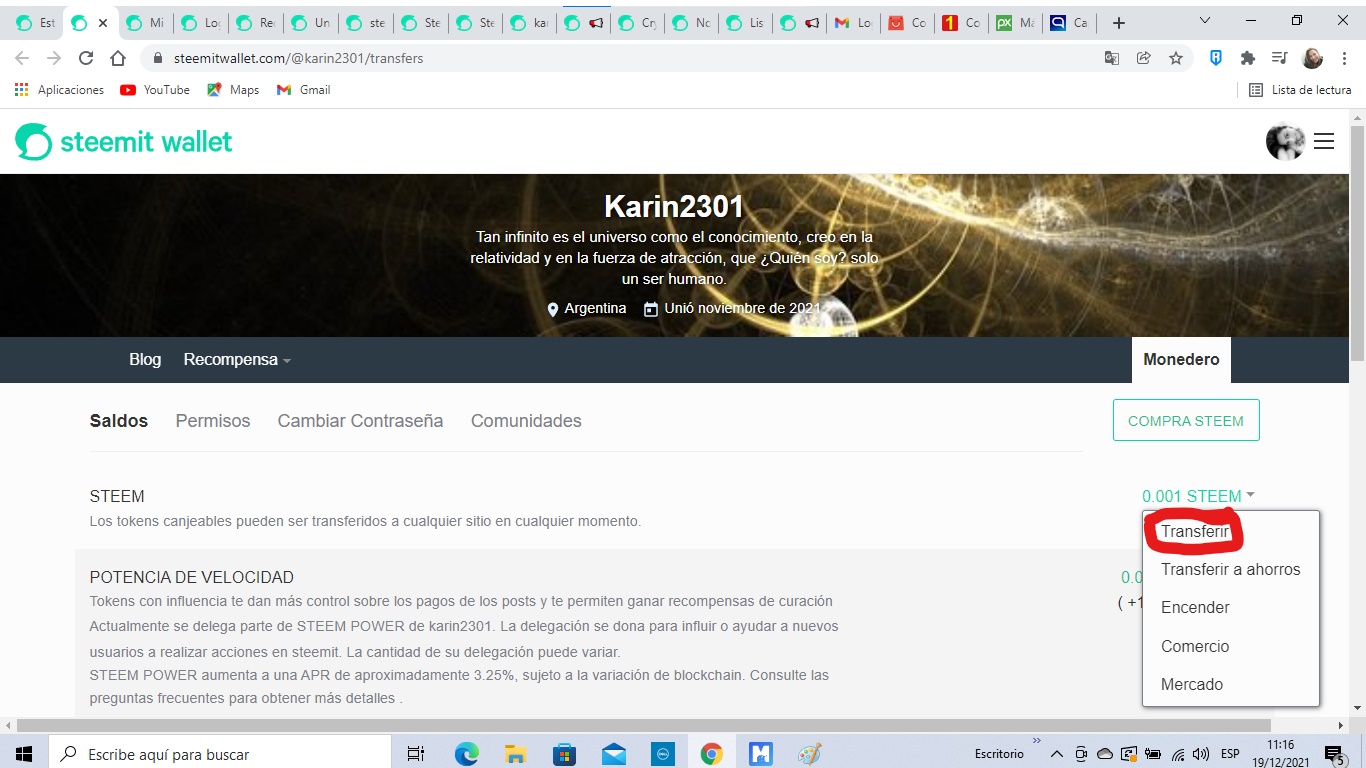1366x768 pixels.
Task: Reload the page with Chrome's refresh button
Action: 86,58
